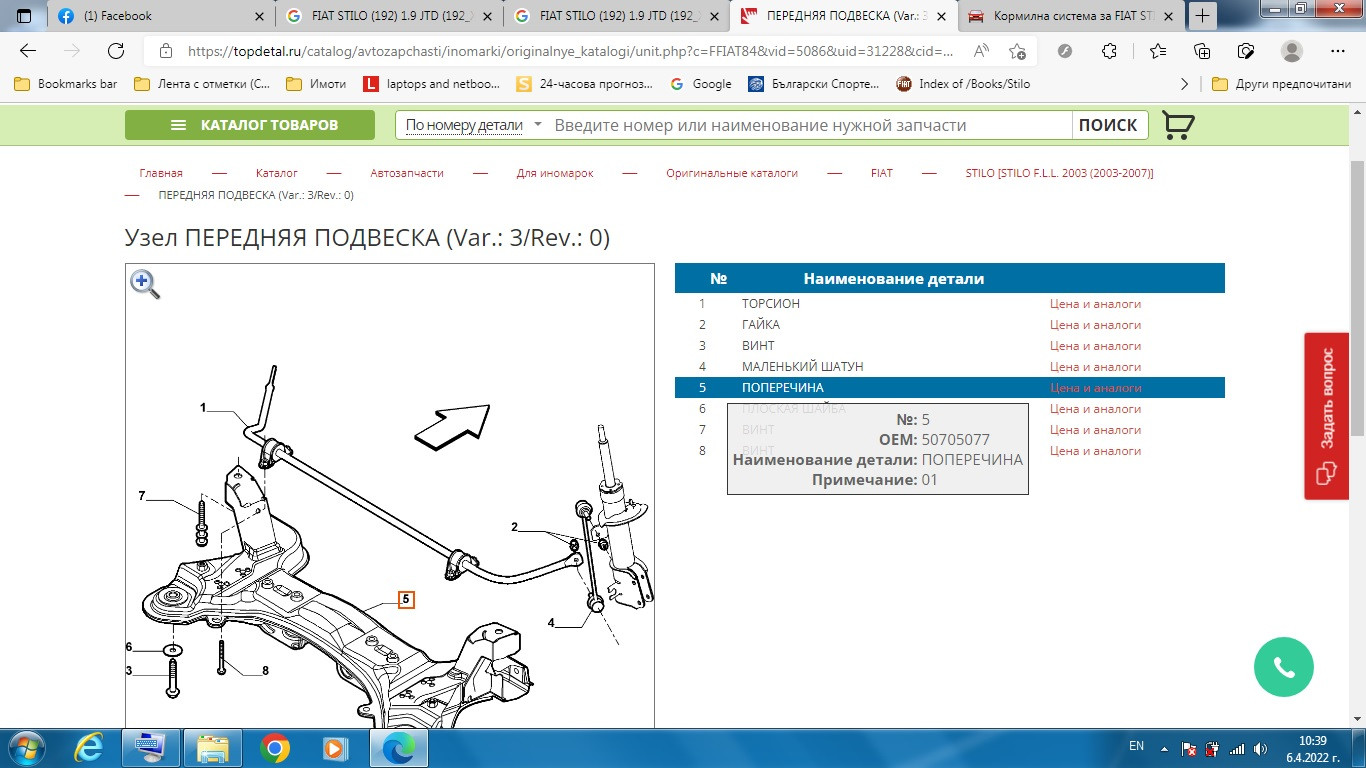This screenshot has height=768, width=1366.
Task: Open the 'Задать вопрос' side panel
Action: pos(1327,415)
